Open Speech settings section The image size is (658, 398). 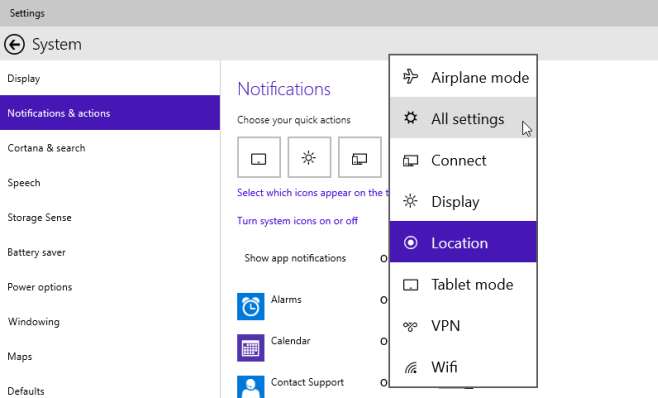110,183
